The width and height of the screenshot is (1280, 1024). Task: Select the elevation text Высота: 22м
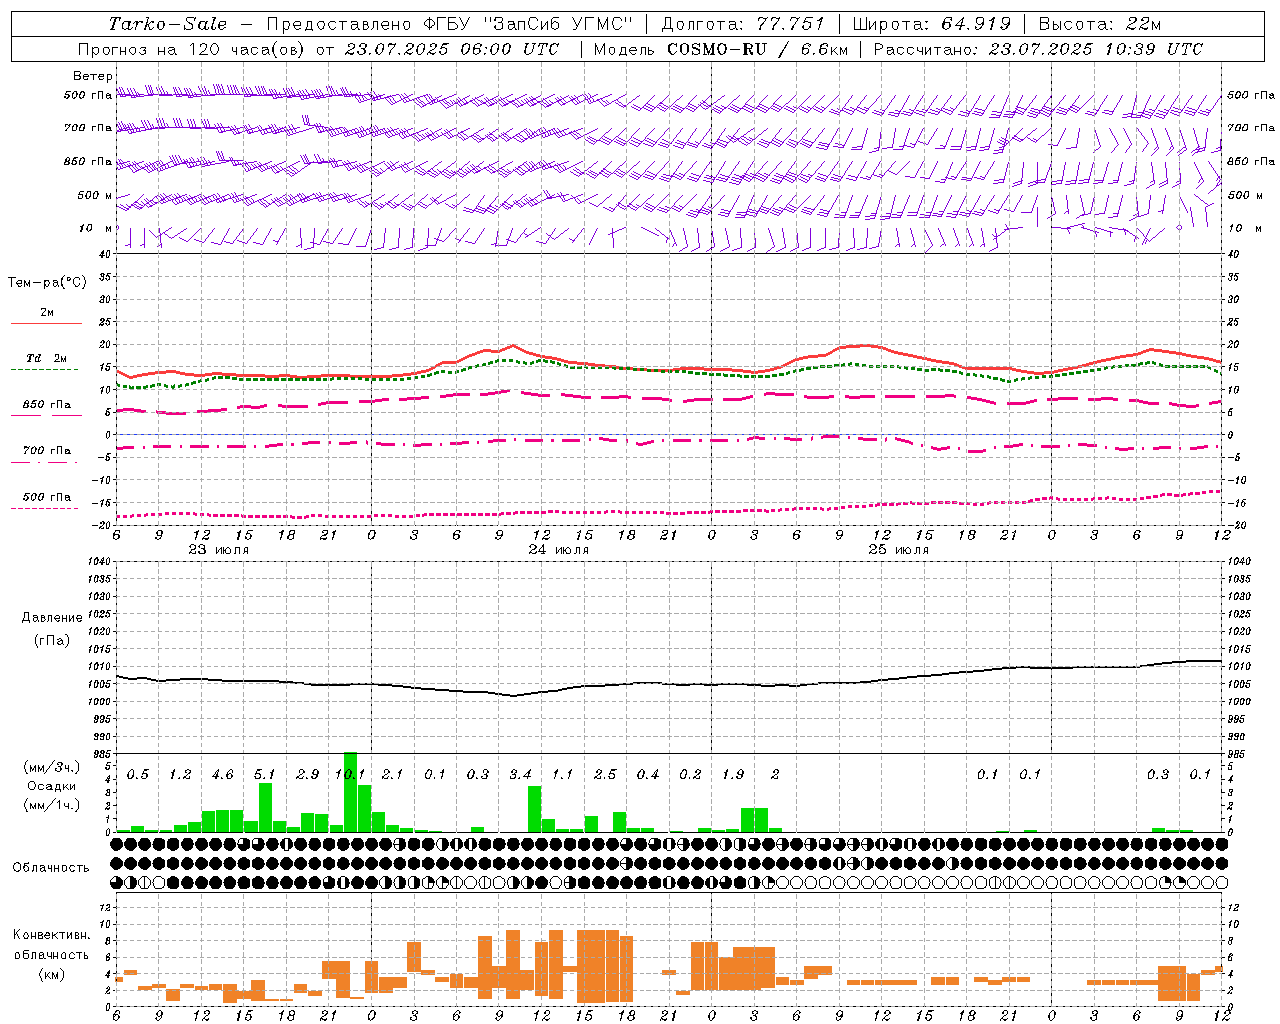click(x=1100, y=24)
